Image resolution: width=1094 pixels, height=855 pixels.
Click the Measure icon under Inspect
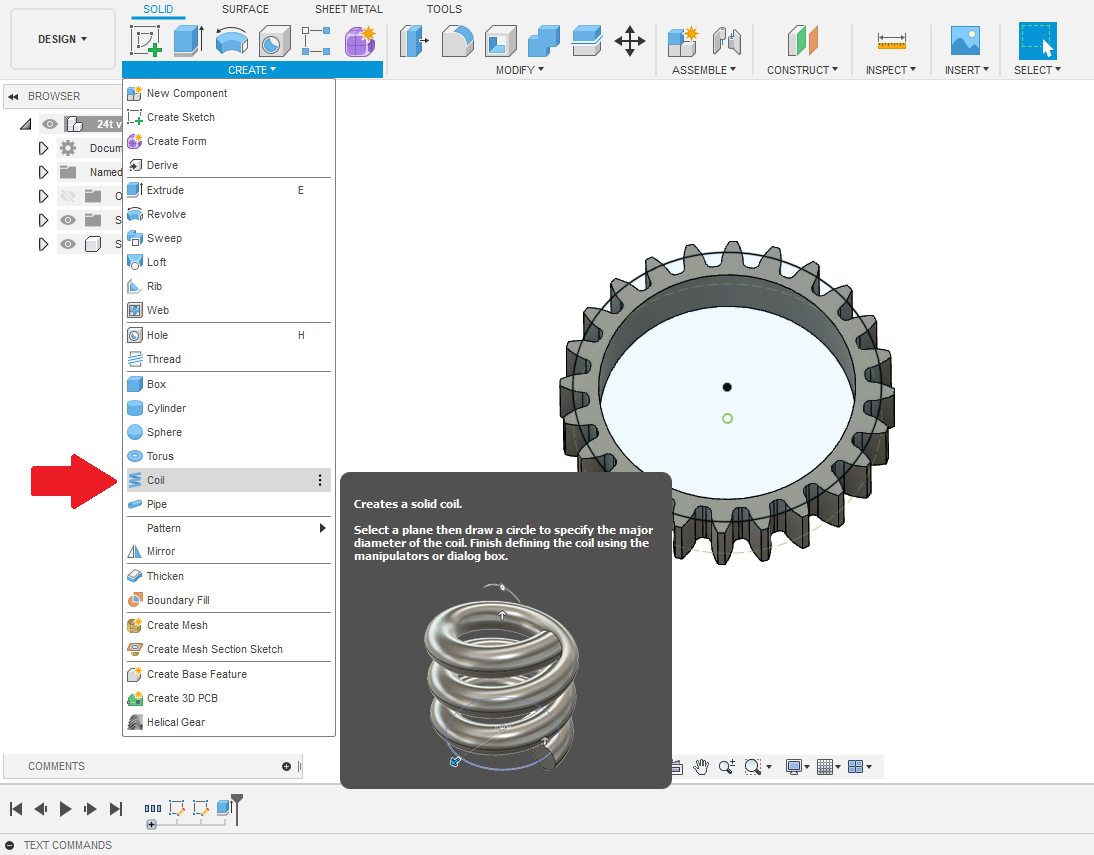[x=891, y=41]
